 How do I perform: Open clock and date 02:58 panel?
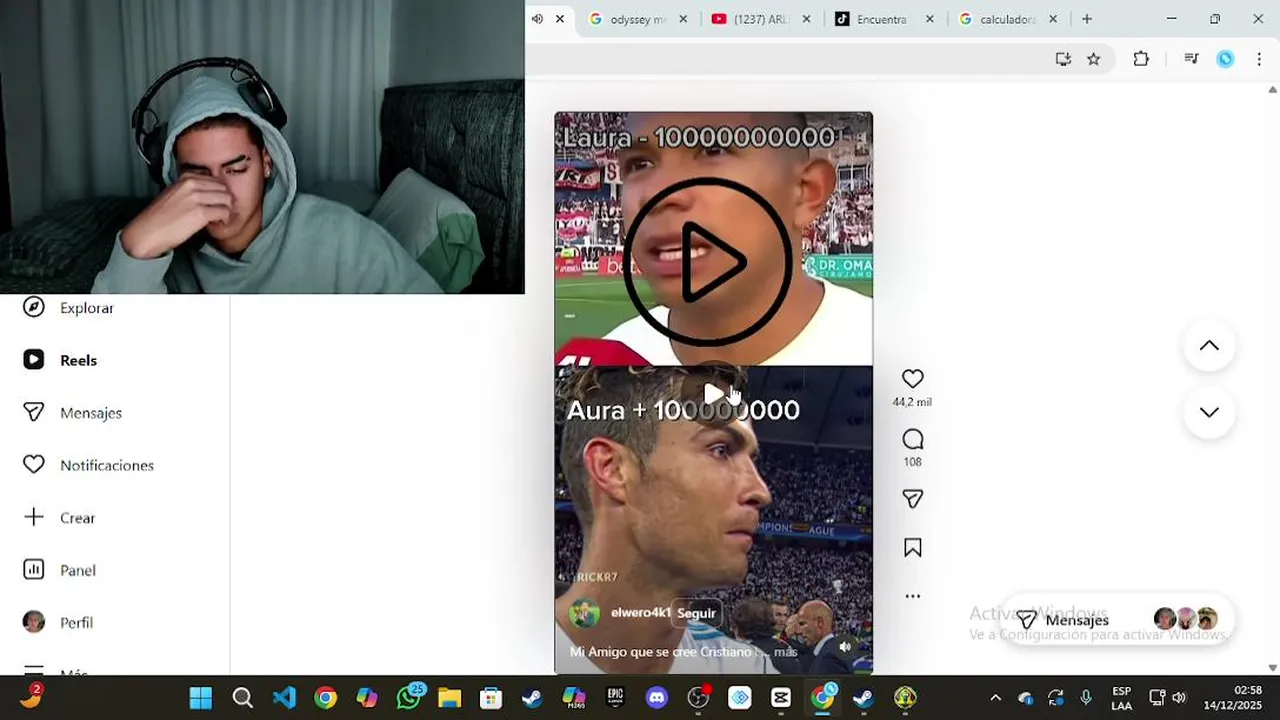click(x=1233, y=698)
